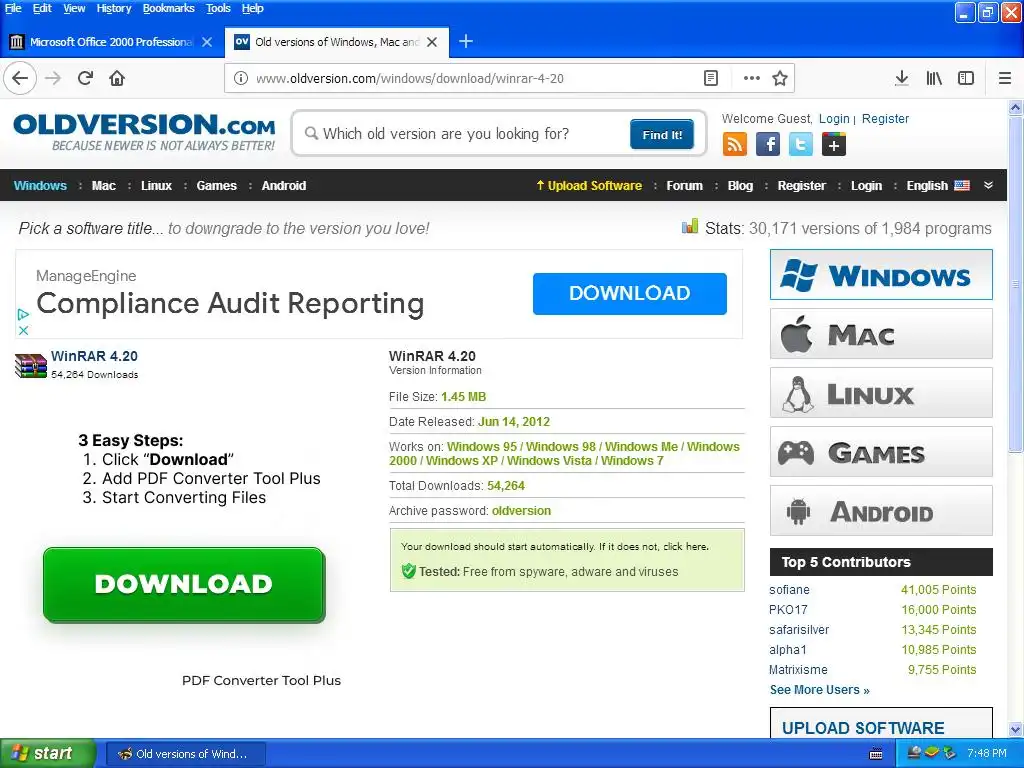1024x768 pixels.
Task: Open the Forum link
Action: (684, 185)
